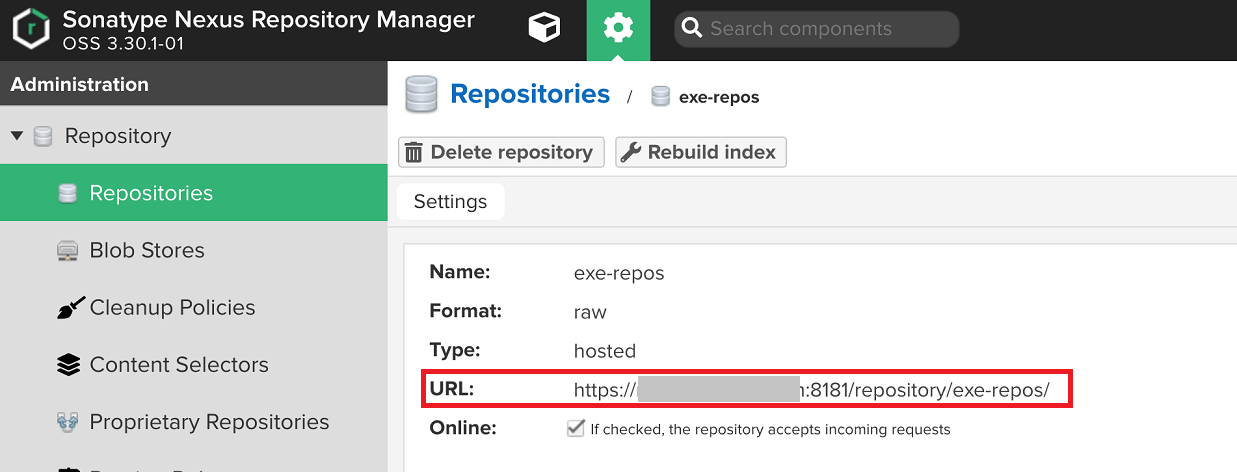The height and width of the screenshot is (472, 1237).
Task: Click the Proprietary Repositories icon
Action: 68,422
